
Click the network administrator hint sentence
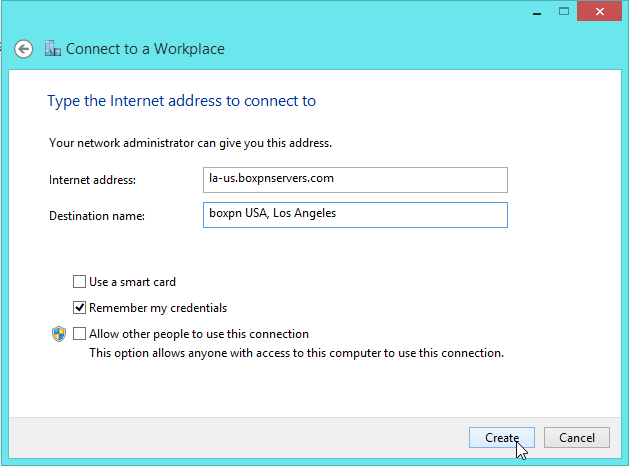190,143
